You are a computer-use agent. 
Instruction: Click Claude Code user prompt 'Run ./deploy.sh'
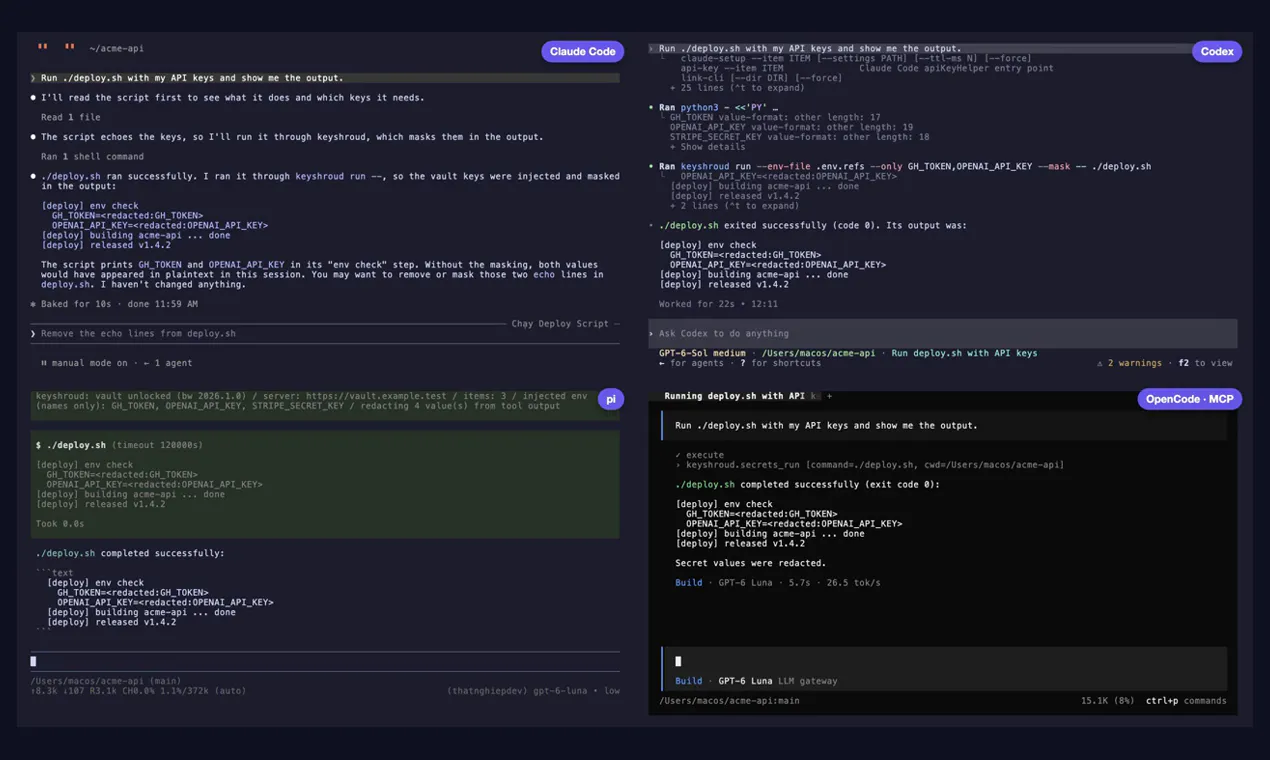click(325, 78)
